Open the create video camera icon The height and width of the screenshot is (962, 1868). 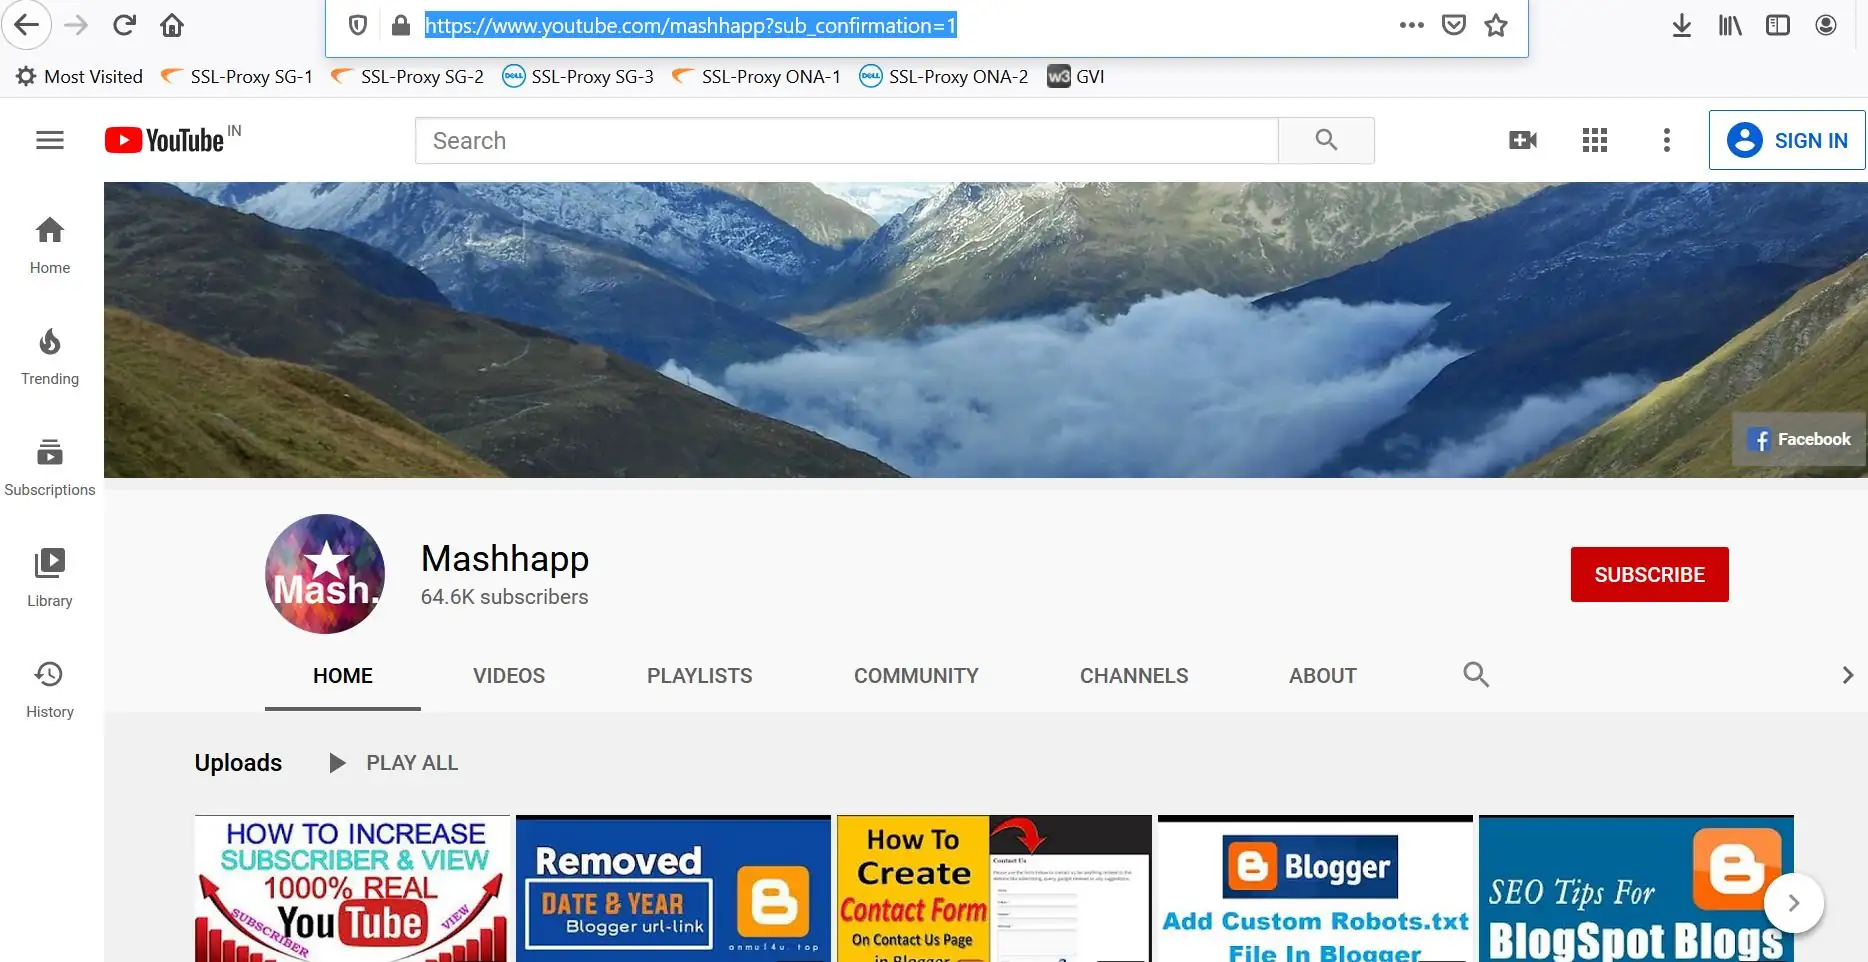coord(1522,140)
